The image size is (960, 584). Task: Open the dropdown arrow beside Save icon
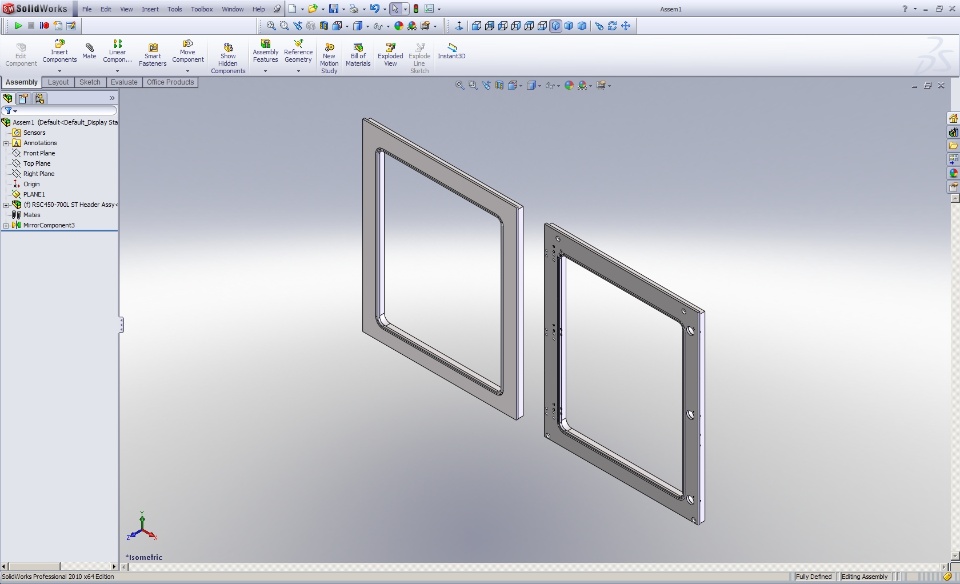pos(343,9)
